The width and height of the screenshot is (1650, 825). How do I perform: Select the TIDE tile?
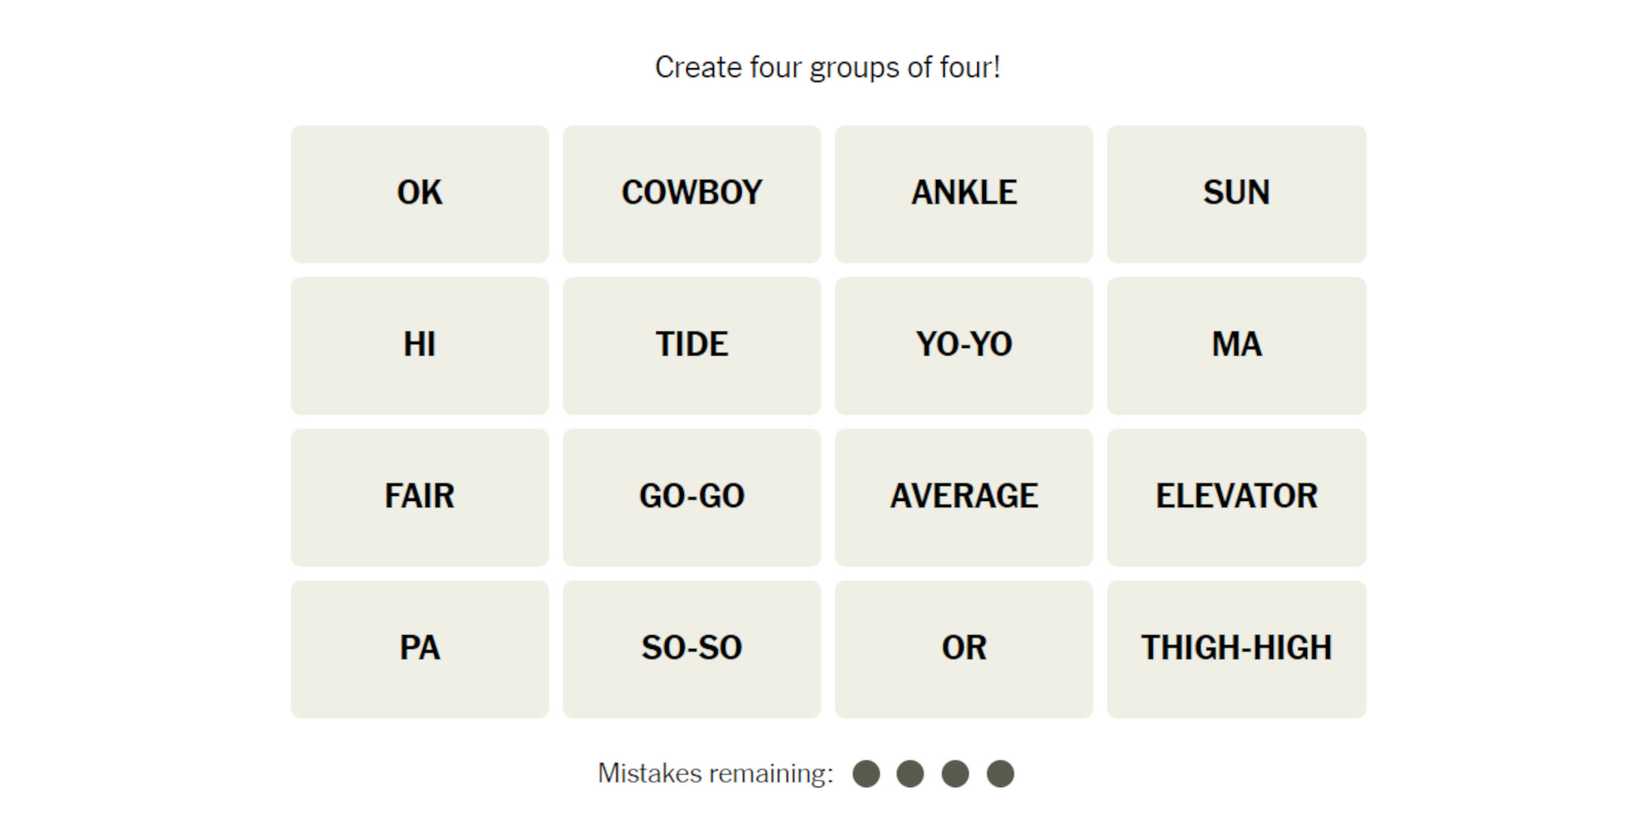[691, 346]
